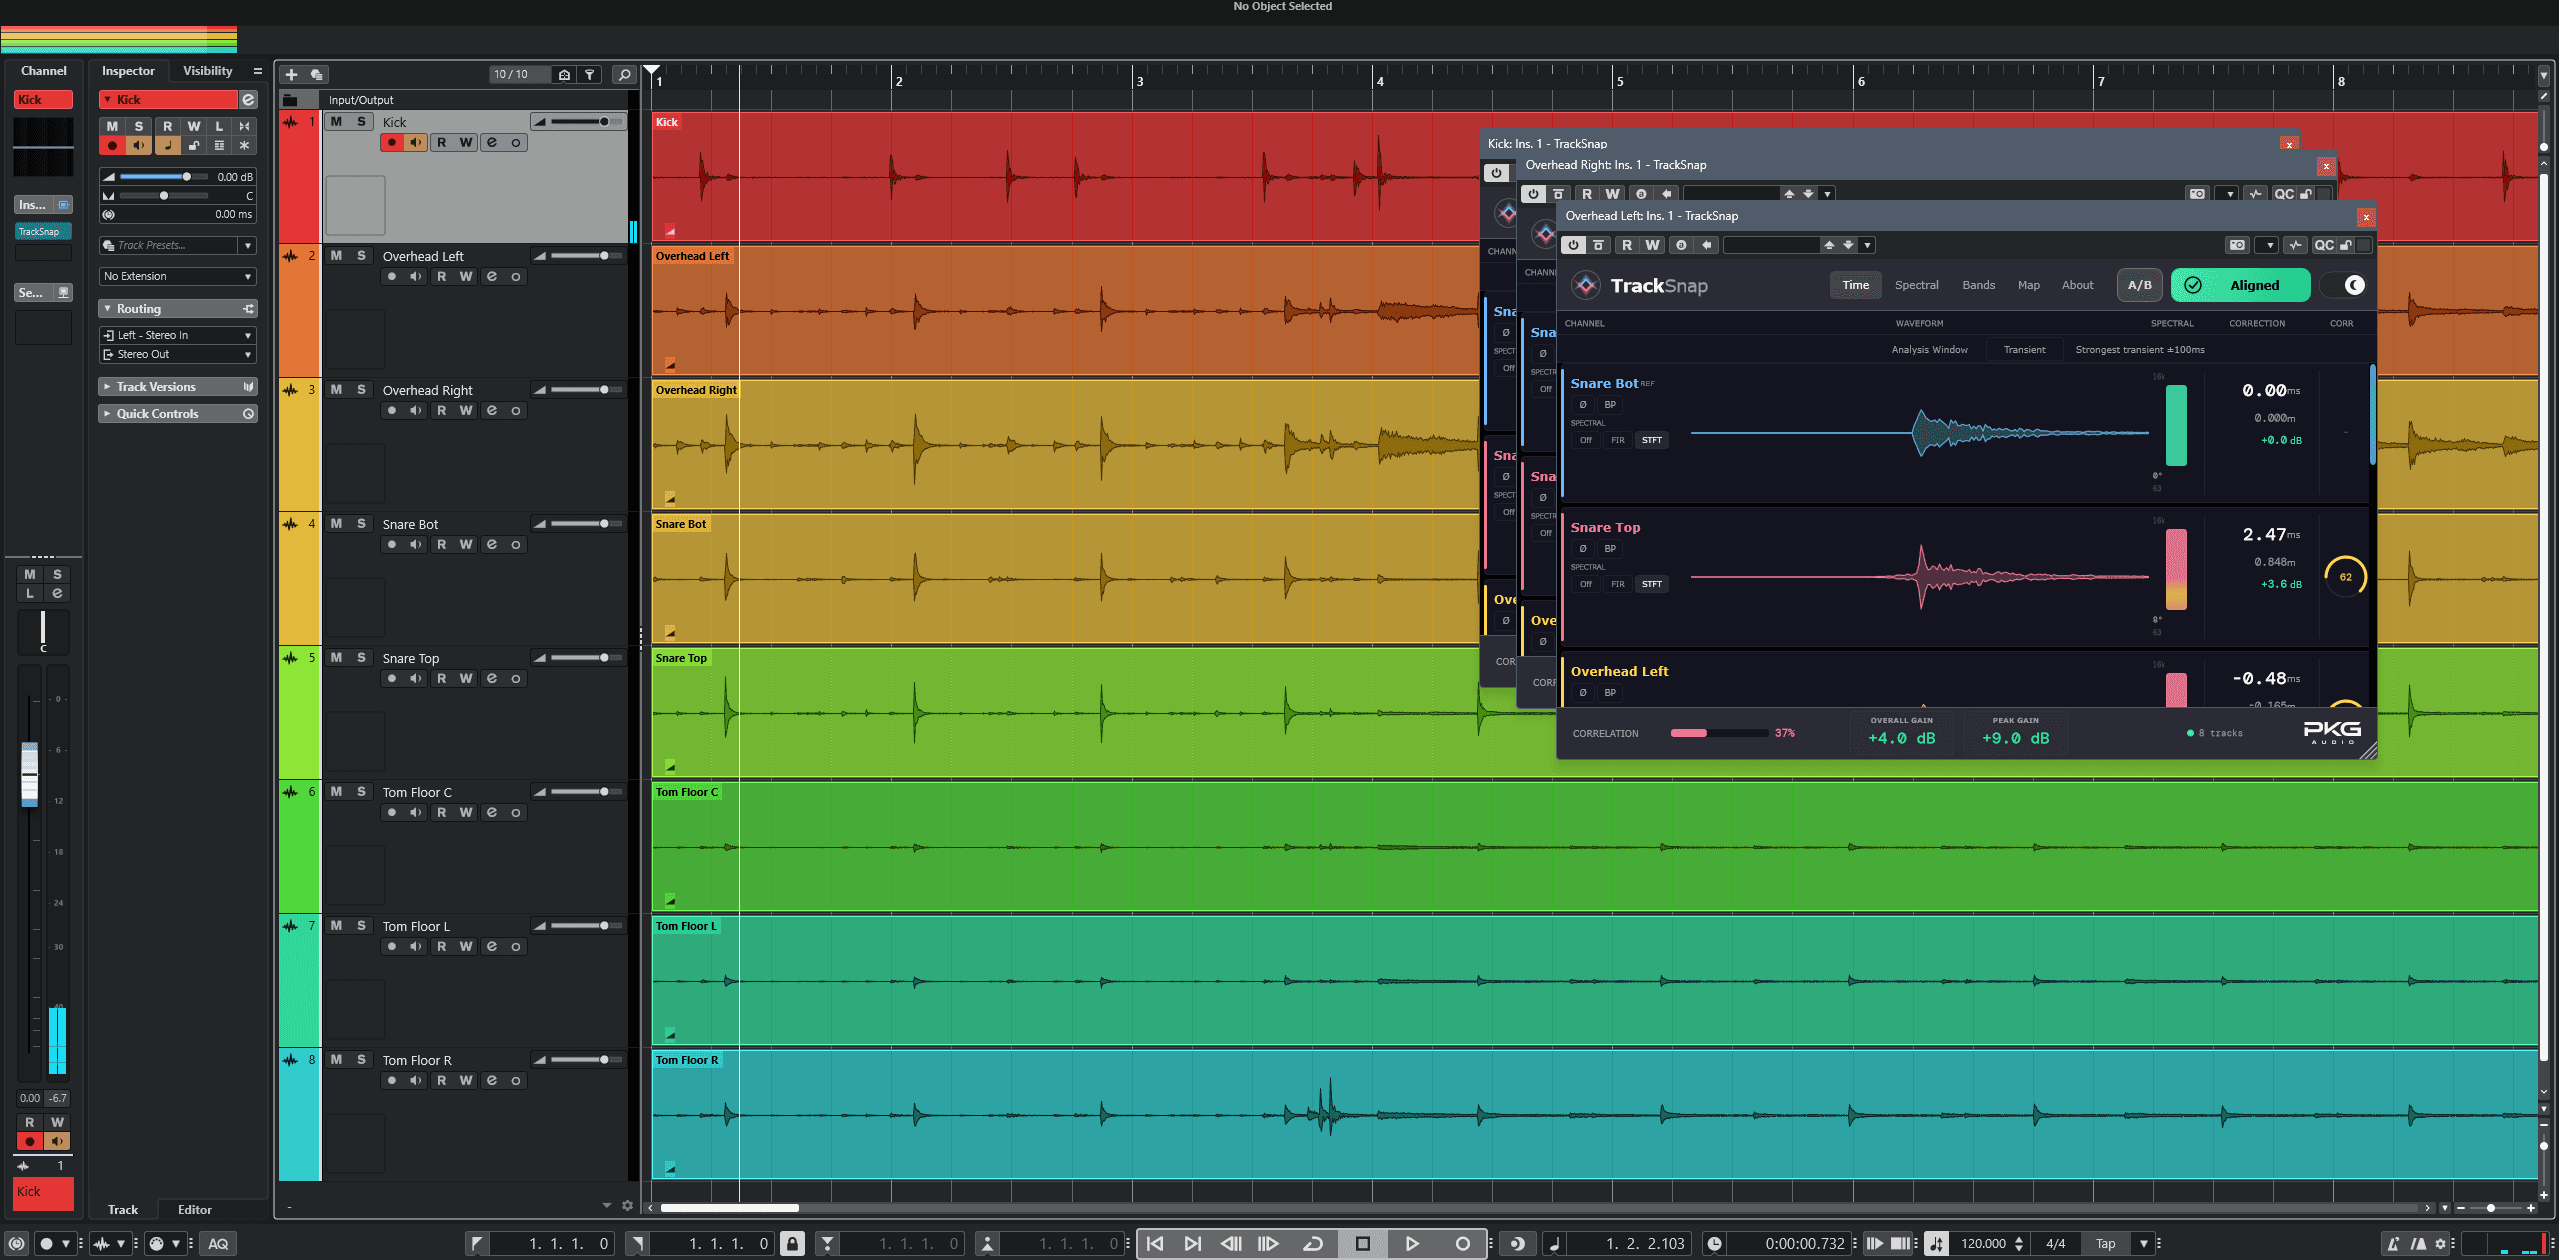2559x1260 pixels.
Task: Open the Stereo Out output routing dropdown
Action: 178,354
